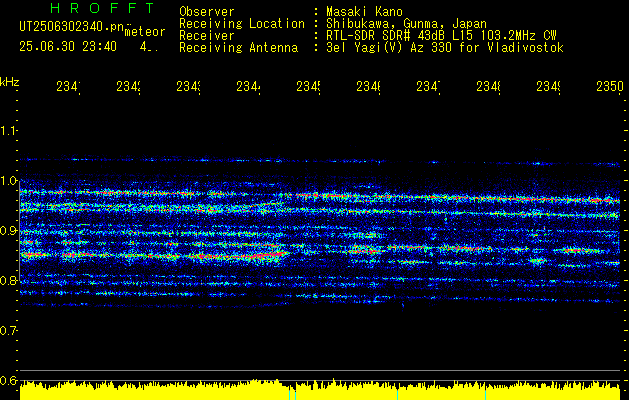Click the date 25.06.30 23:40

click(68, 47)
